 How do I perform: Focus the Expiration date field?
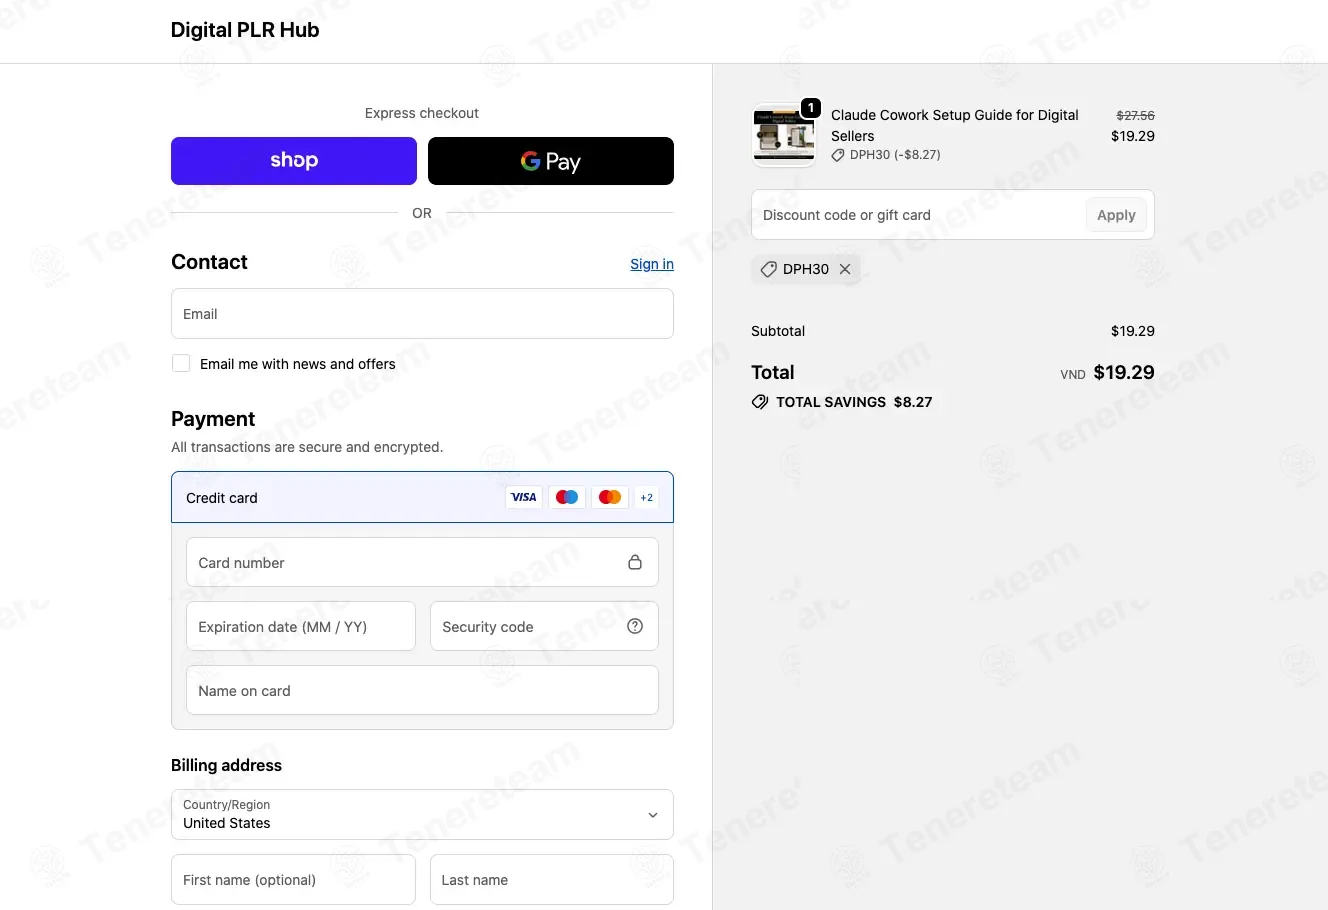(x=301, y=626)
